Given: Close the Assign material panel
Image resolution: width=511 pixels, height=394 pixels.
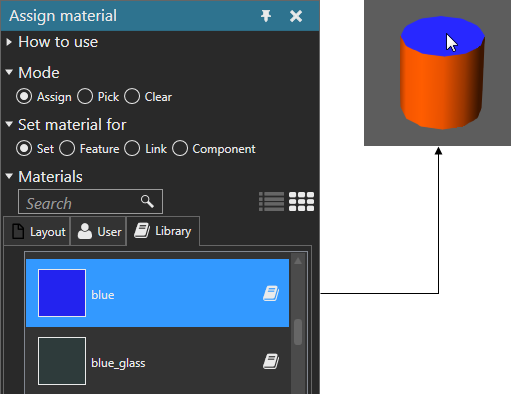Looking at the screenshot, I should (296, 16).
